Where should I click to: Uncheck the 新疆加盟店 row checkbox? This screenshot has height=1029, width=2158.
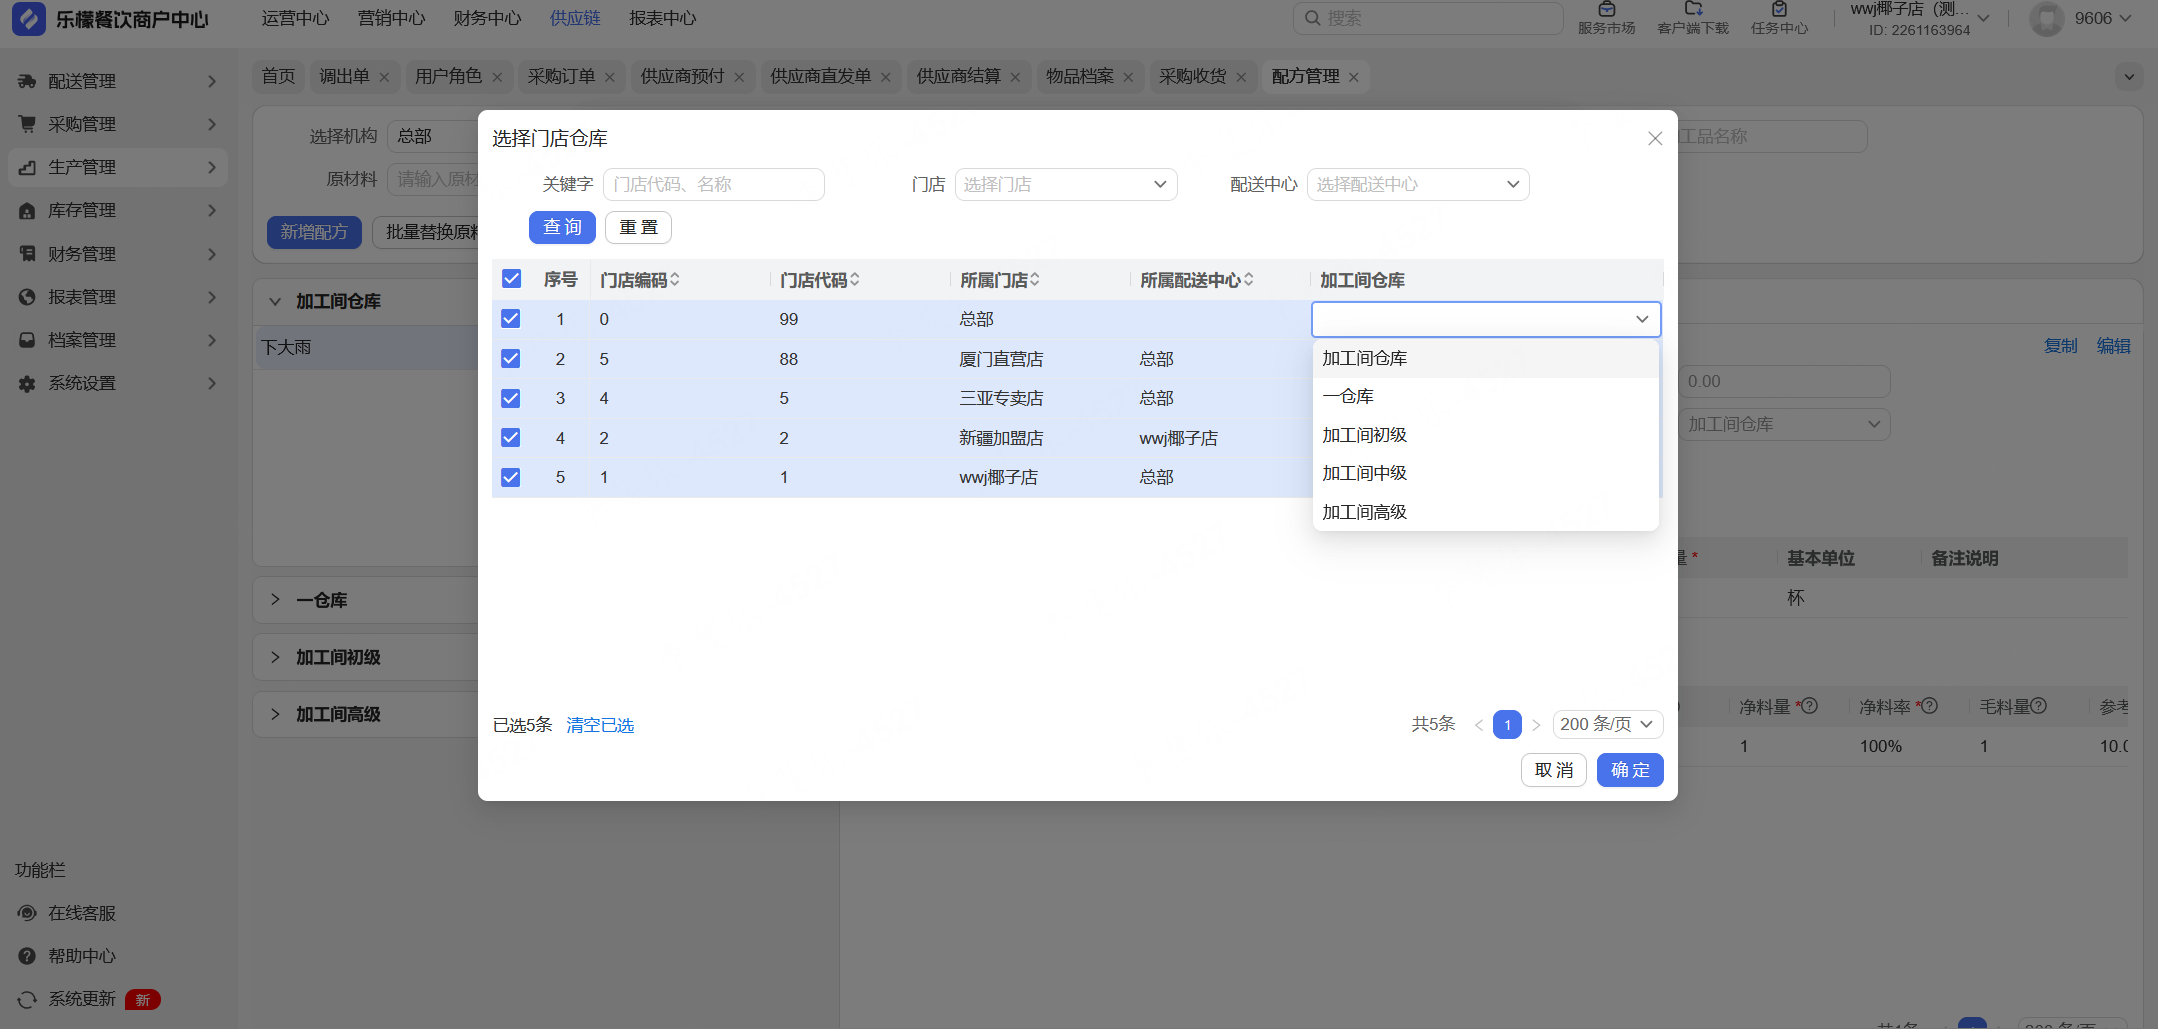[511, 437]
